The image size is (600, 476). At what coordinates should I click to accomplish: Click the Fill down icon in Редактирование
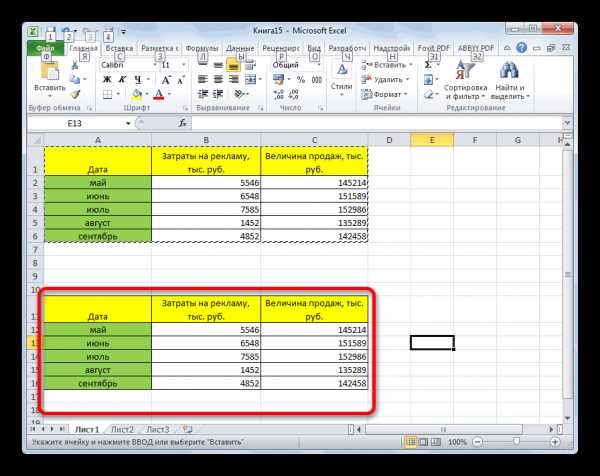click(x=428, y=80)
